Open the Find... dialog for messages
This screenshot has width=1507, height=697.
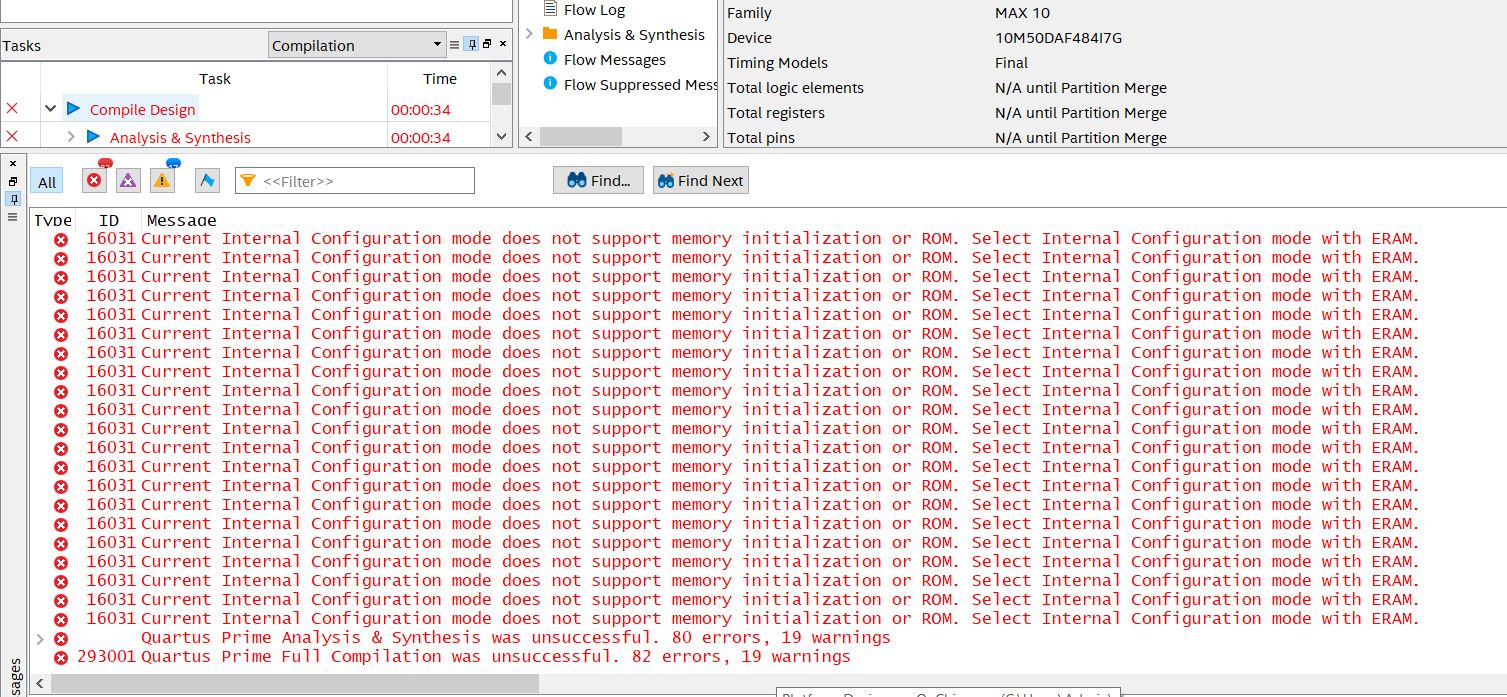point(598,180)
